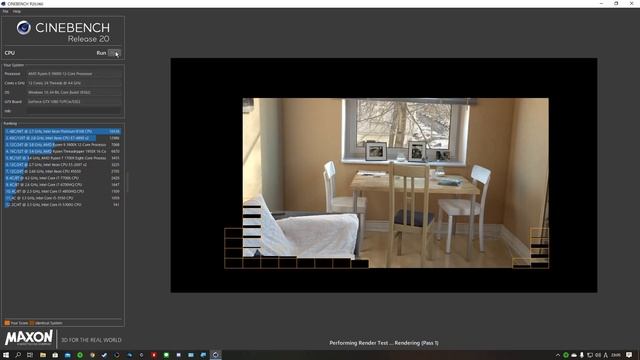The height and width of the screenshot is (360, 640).
Task: Select the Intel Xeon E7-4890 v2 ranking row
Action: 63,138
